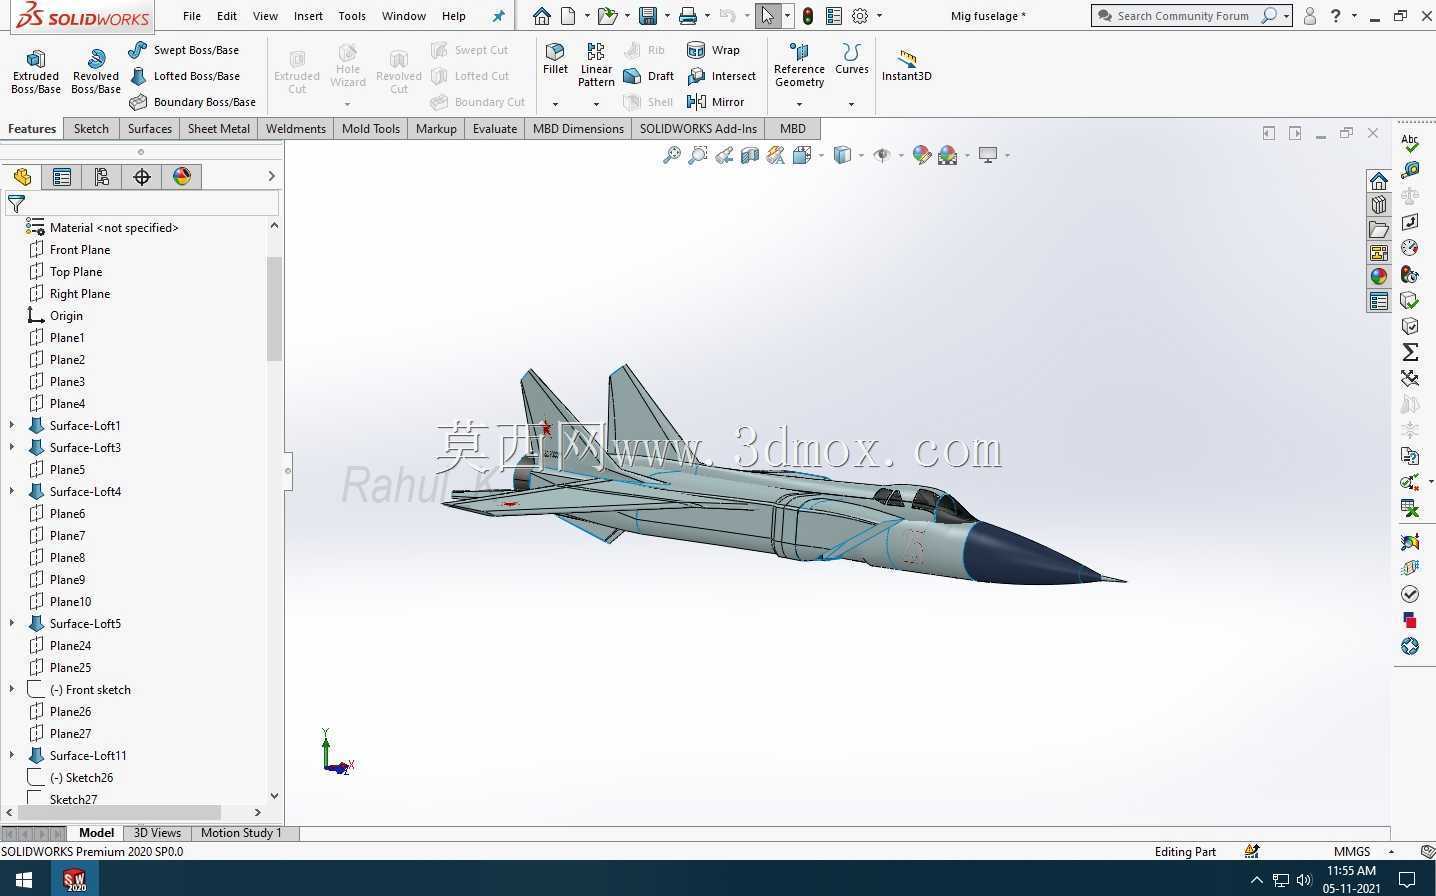
Task: Choose the Lofted Boss/Base command
Action: [185, 76]
